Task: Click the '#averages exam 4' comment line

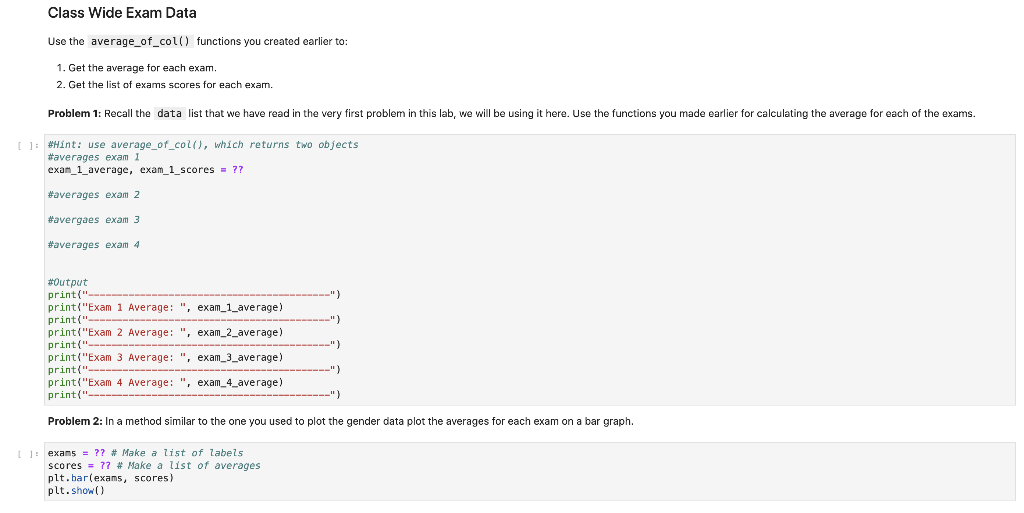Action: click(x=94, y=245)
